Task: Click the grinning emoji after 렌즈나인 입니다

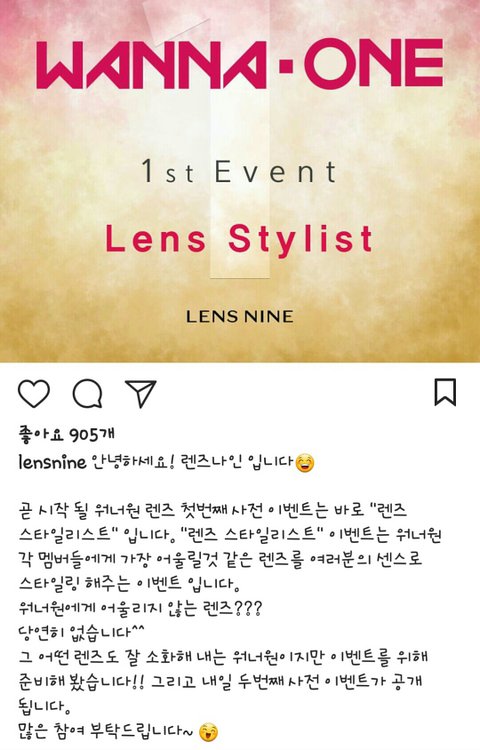Action: tap(305, 463)
